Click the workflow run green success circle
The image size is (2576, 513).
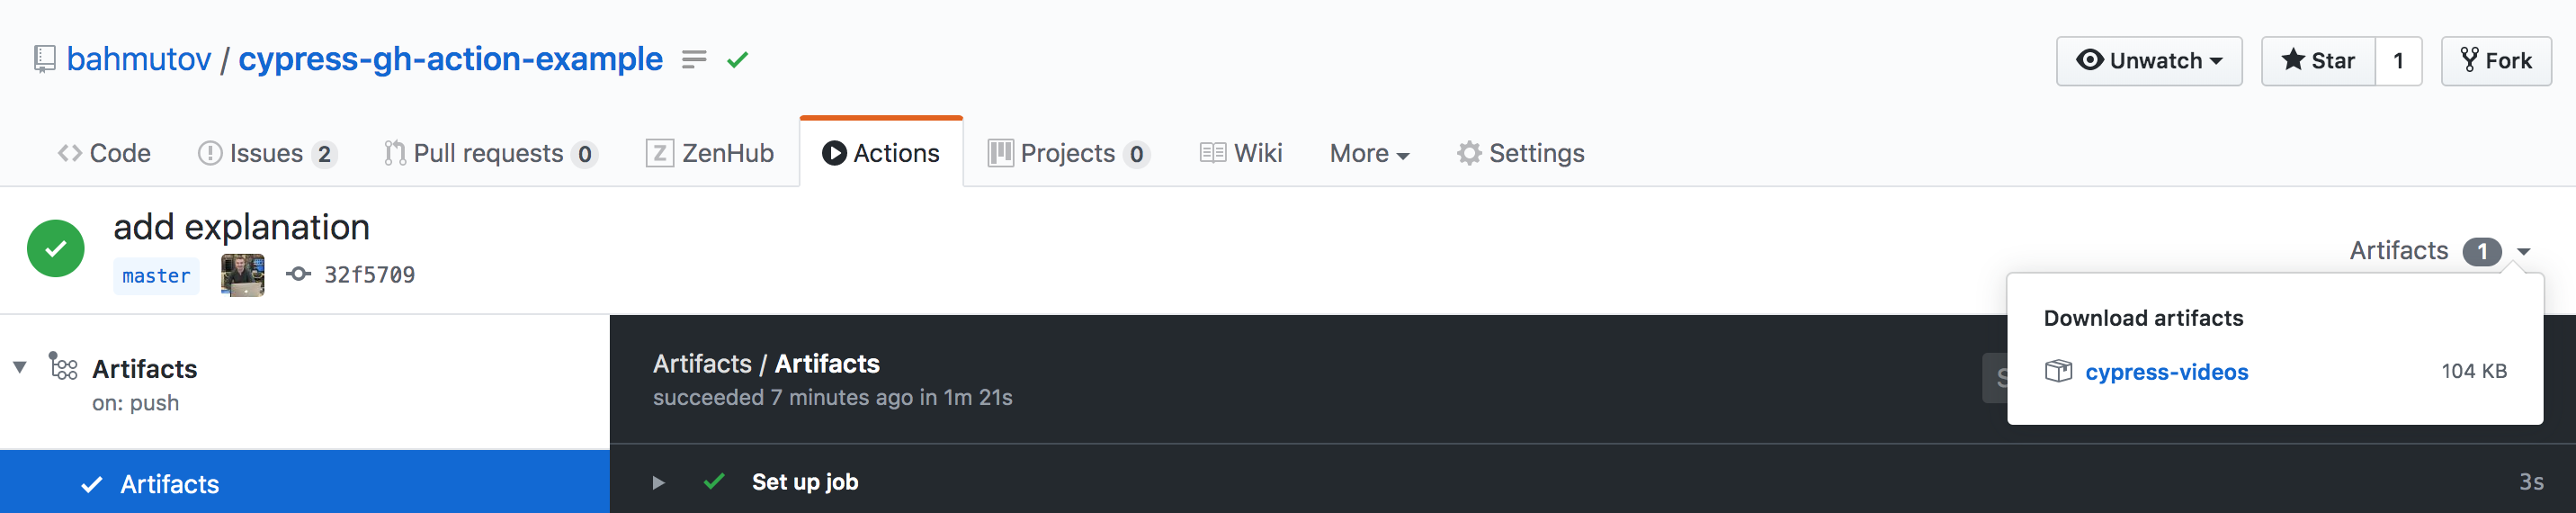(56, 248)
